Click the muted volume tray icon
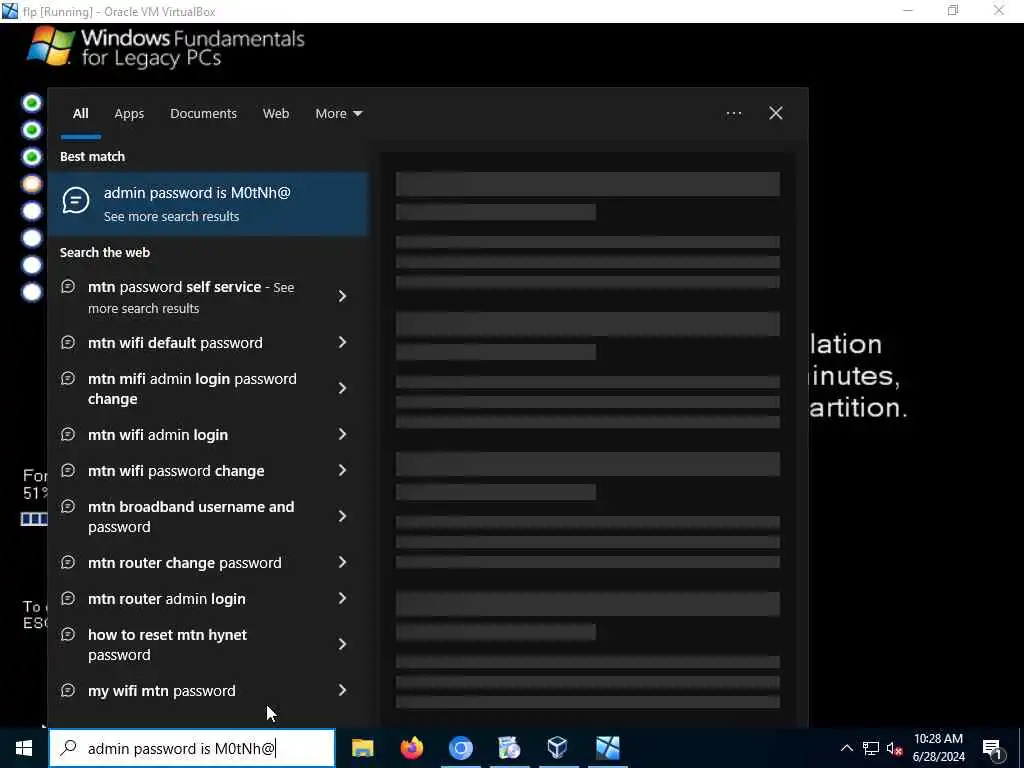Image resolution: width=1024 pixels, height=768 pixels. tap(894, 748)
